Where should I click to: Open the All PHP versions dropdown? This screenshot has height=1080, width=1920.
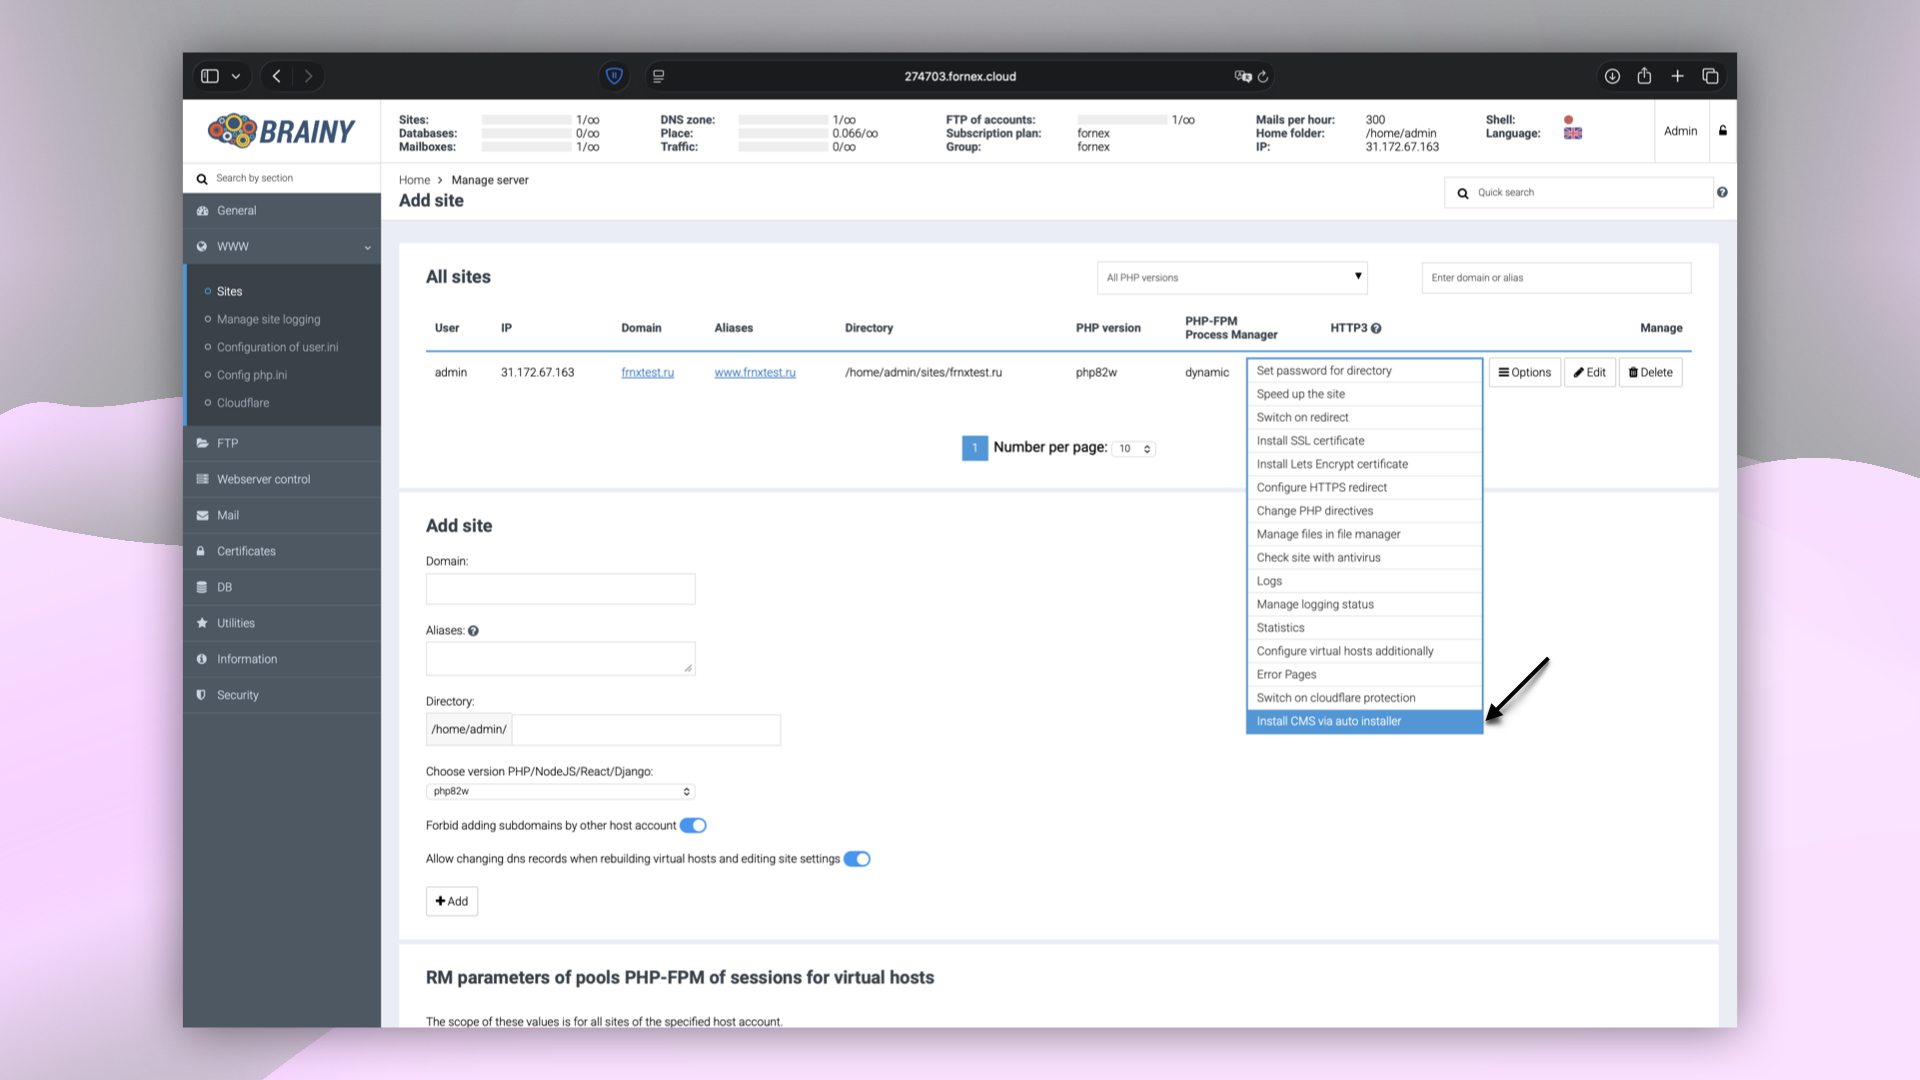point(1231,277)
